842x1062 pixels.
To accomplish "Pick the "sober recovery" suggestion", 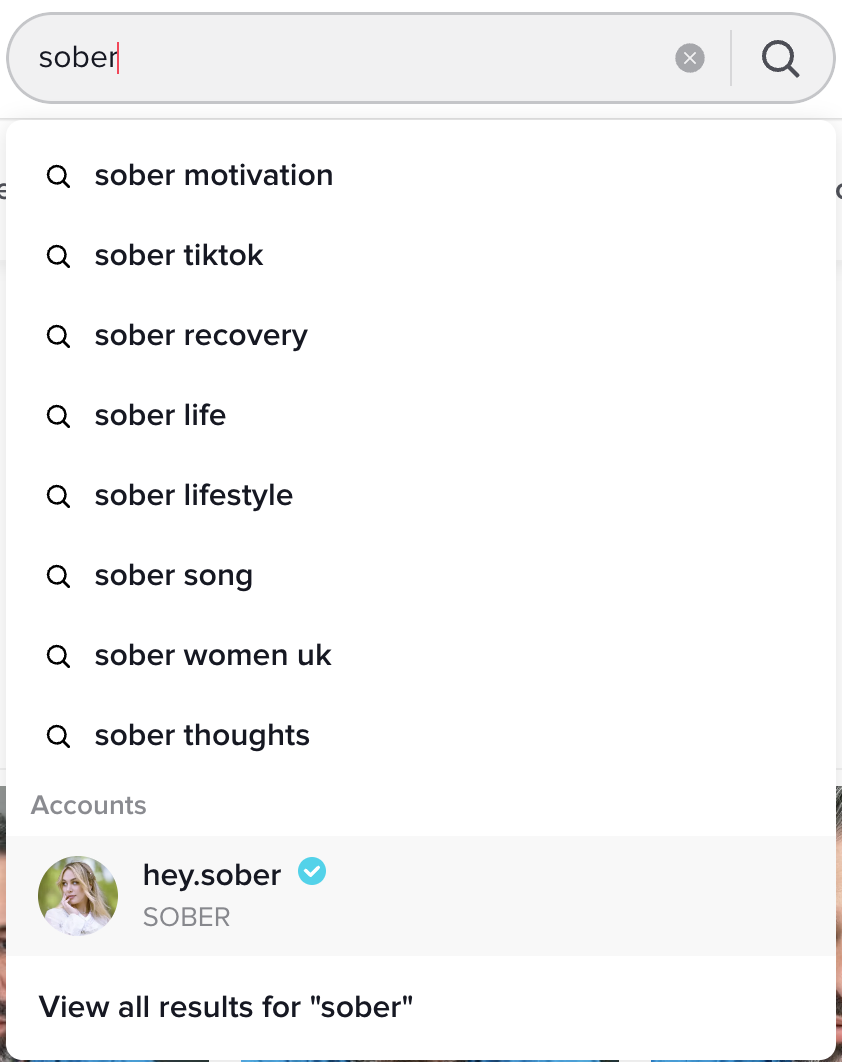I will [x=201, y=335].
